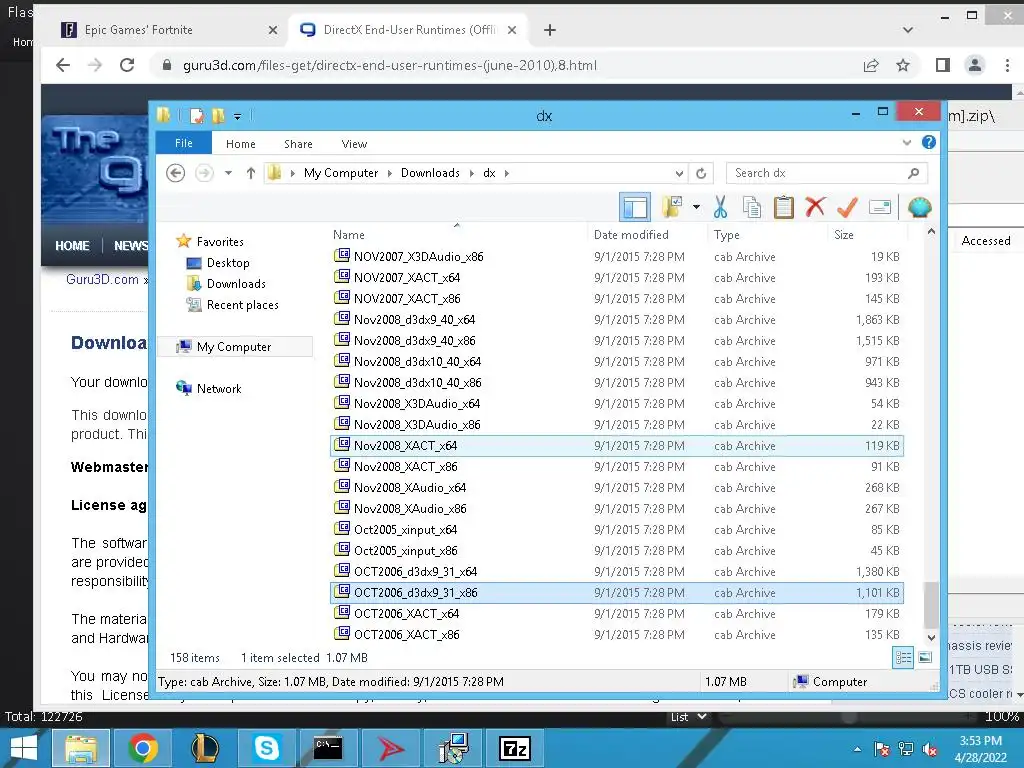This screenshot has width=1024, height=768.
Task: Select file OCT2006_XACT_x86
Action: pos(617,635)
